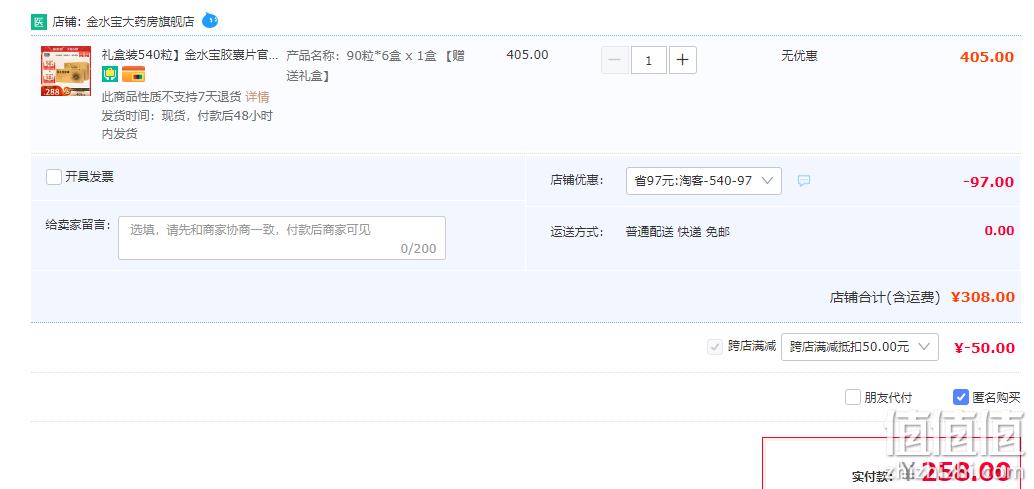Image resolution: width=1034 pixels, height=489 pixels.
Task: Open store 金水宝大药房旗舰店
Action: (x=140, y=21)
